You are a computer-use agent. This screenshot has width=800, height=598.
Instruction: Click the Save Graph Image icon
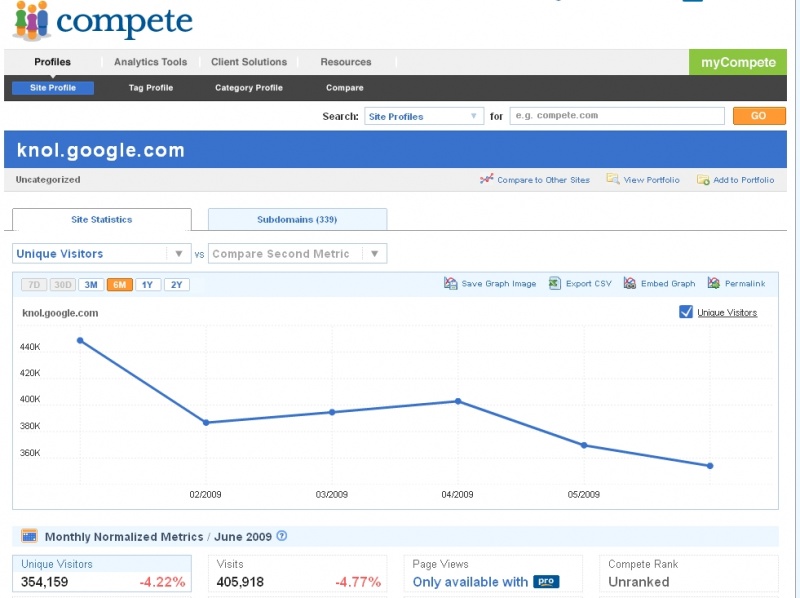click(450, 283)
